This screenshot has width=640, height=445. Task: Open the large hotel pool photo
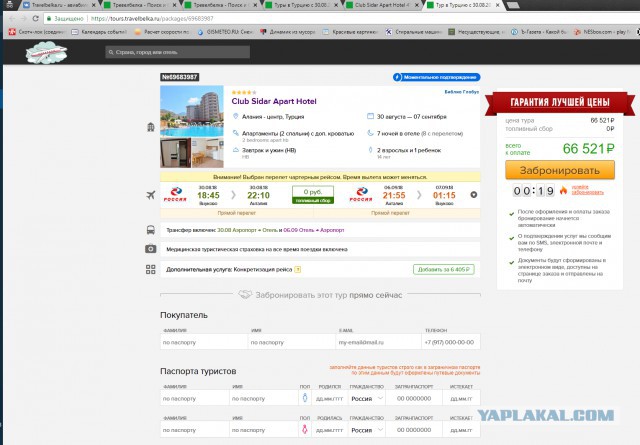tap(192, 111)
